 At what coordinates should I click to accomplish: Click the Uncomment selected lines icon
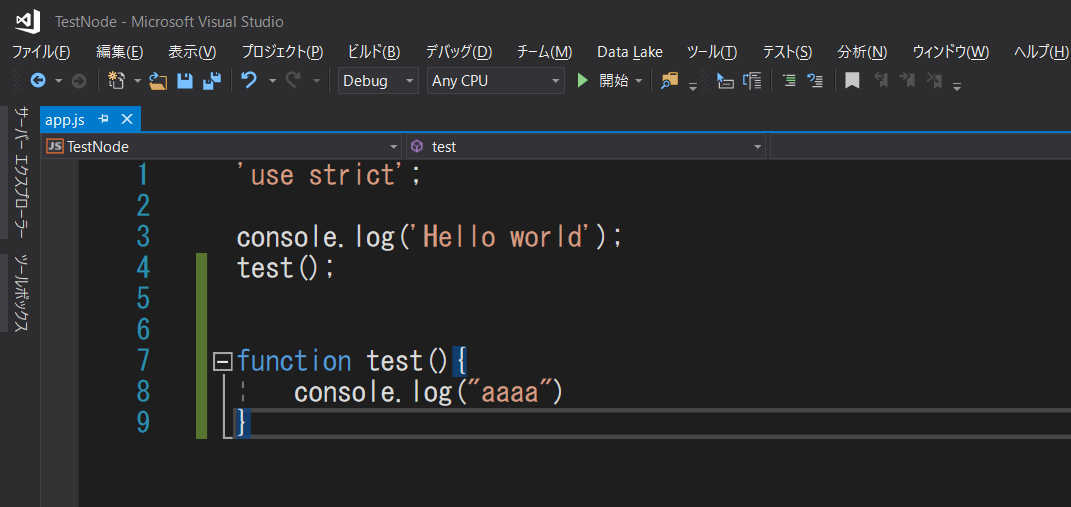(815, 81)
